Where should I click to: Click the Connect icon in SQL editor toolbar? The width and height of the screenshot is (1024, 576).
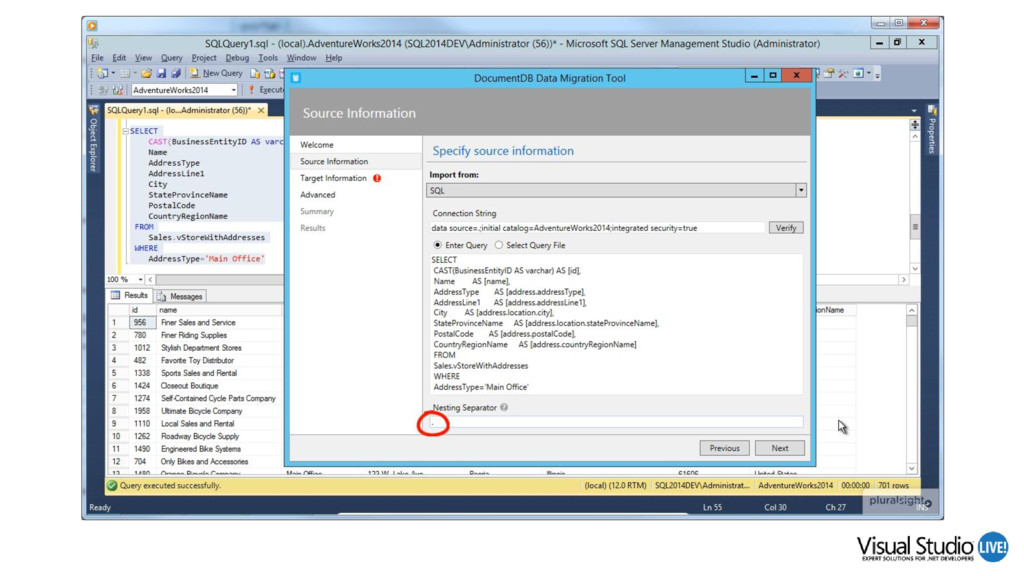coord(103,90)
